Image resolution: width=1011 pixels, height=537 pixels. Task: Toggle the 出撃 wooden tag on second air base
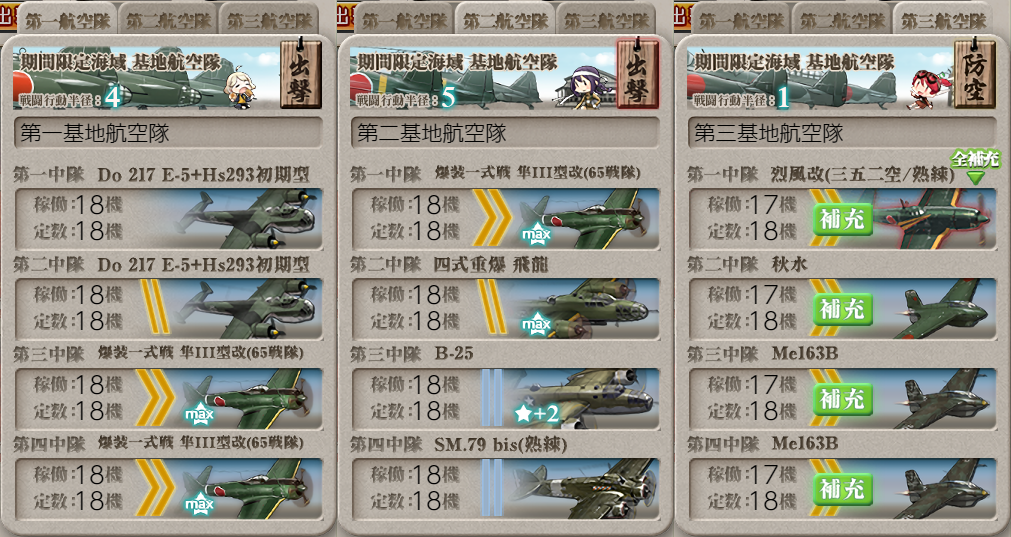pos(638,73)
